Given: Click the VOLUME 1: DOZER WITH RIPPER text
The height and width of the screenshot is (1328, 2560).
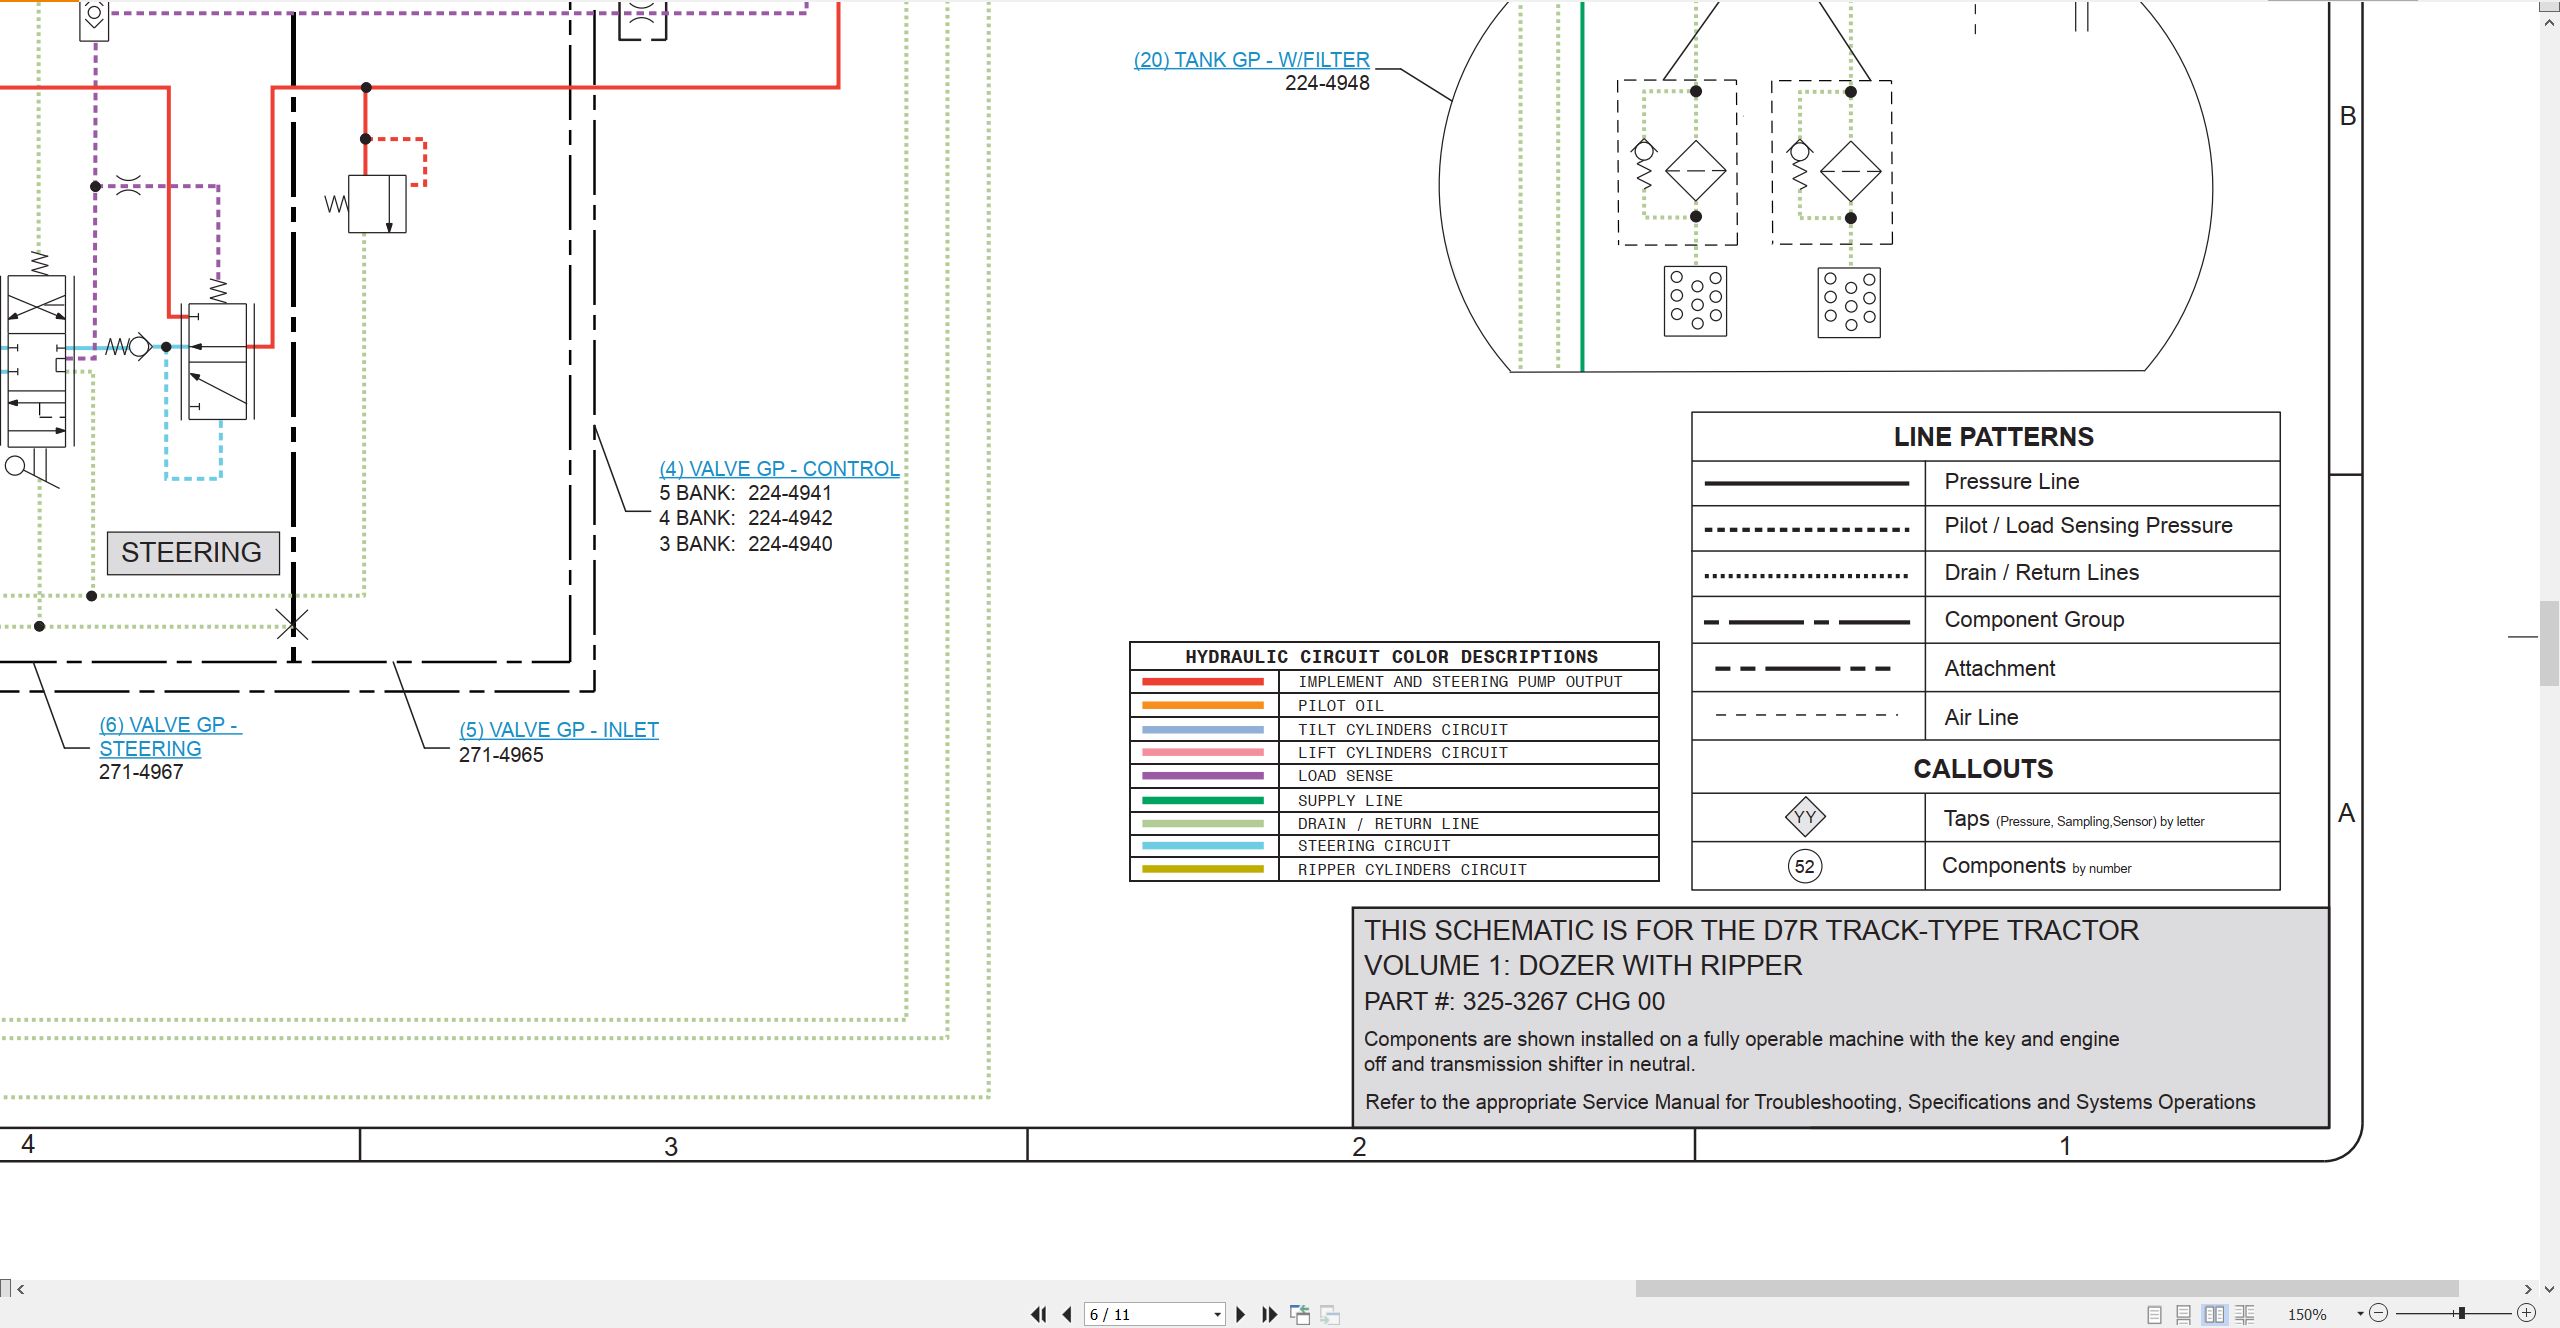Looking at the screenshot, I should (x=1583, y=966).
